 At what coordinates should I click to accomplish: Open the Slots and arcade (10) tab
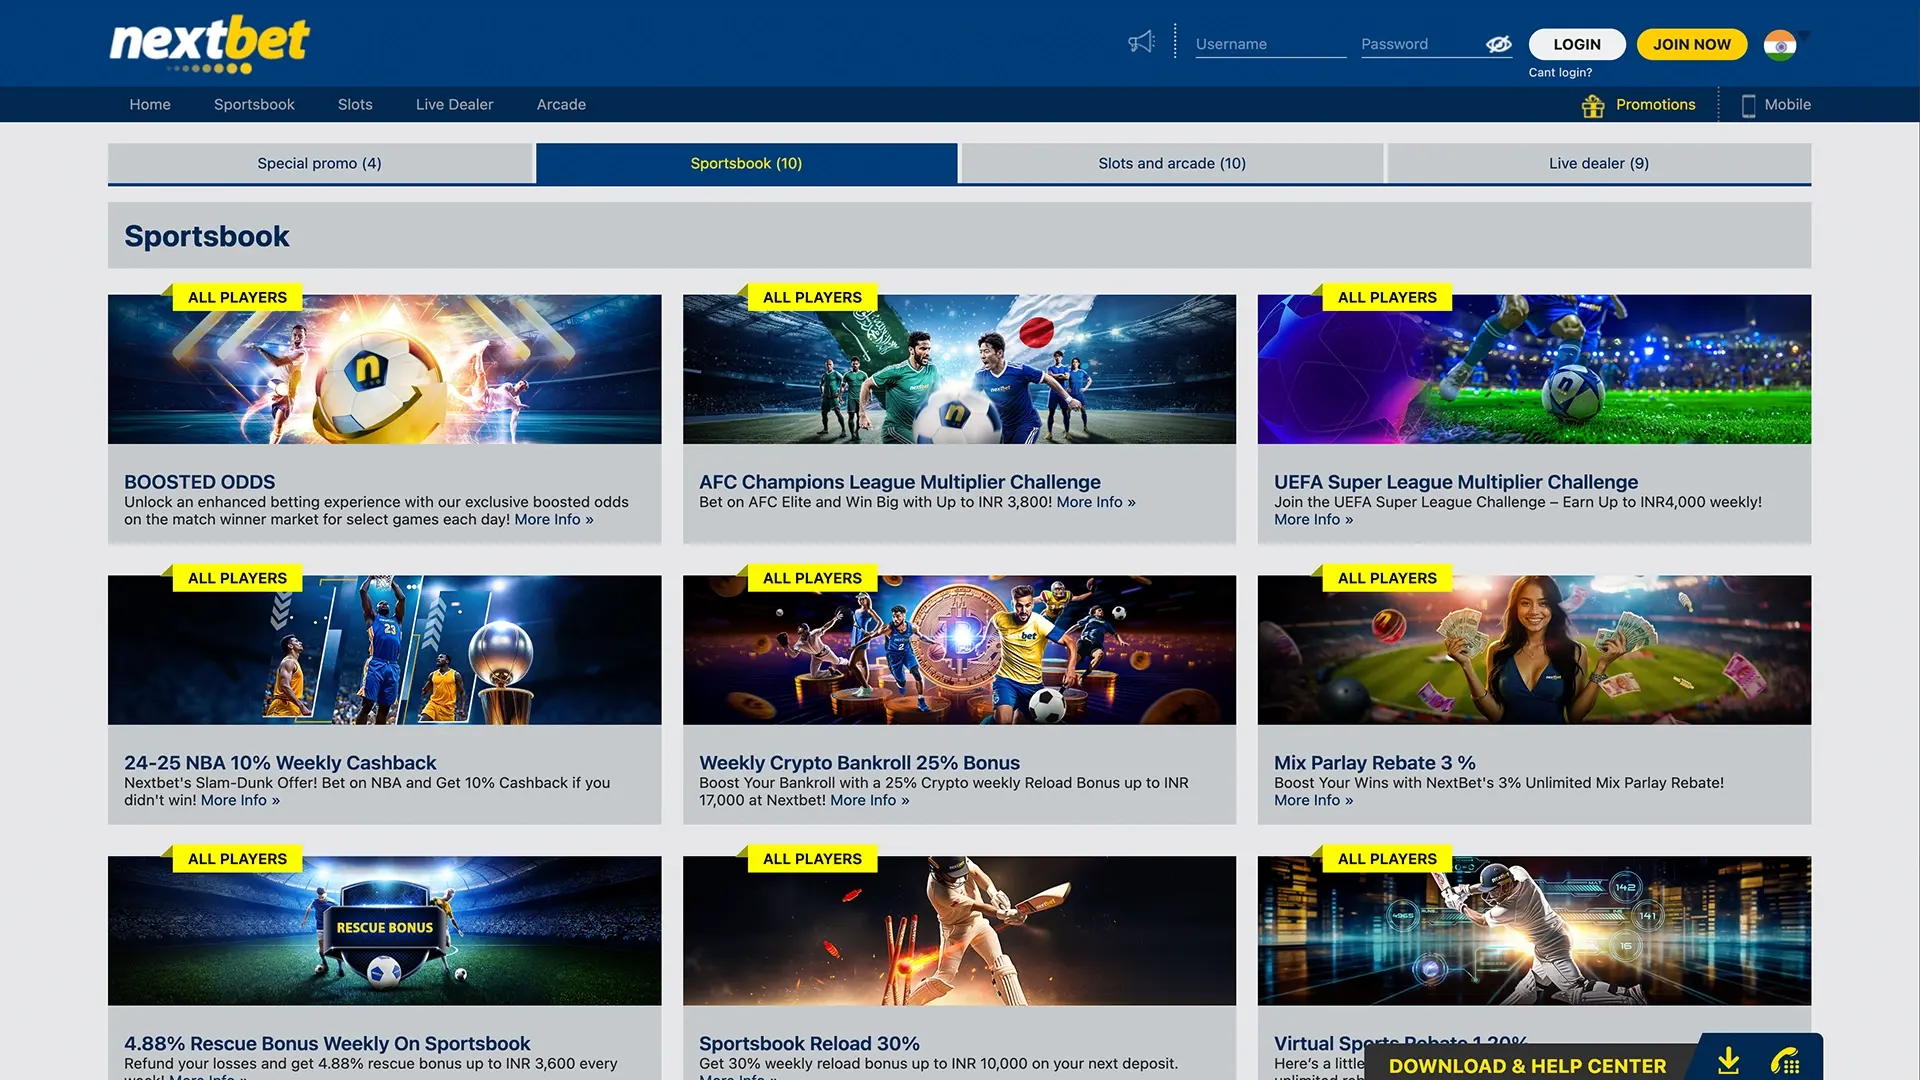(1171, 163)
